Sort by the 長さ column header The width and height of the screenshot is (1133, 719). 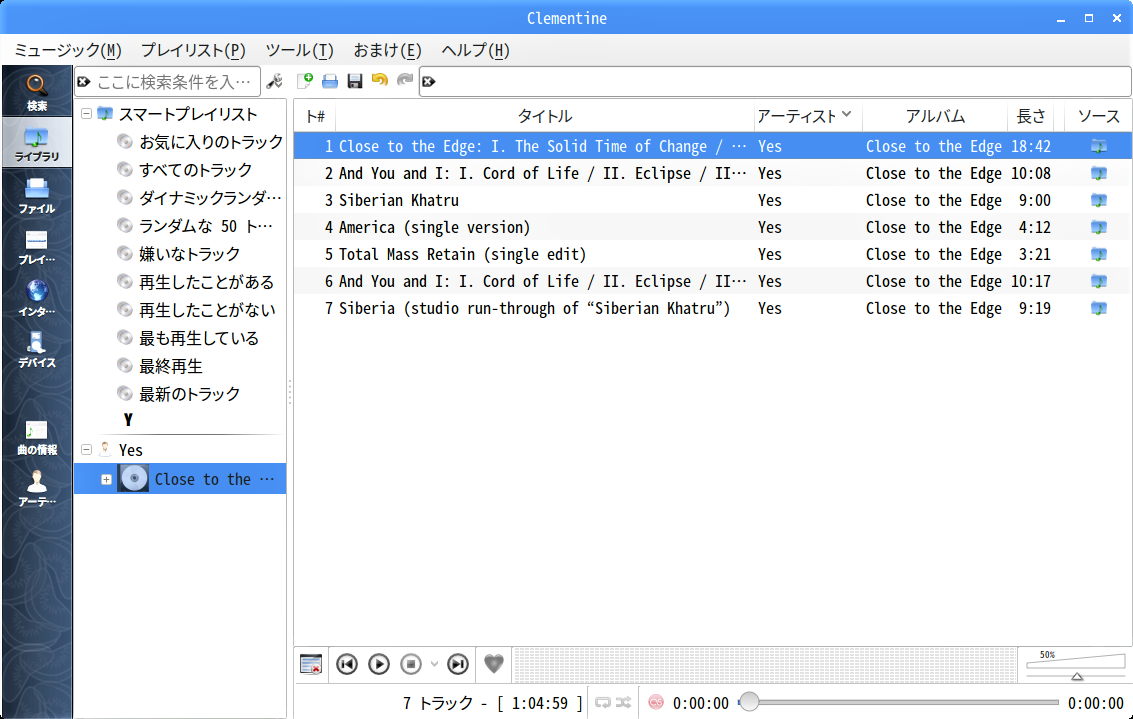click(x=1030, y=116)
